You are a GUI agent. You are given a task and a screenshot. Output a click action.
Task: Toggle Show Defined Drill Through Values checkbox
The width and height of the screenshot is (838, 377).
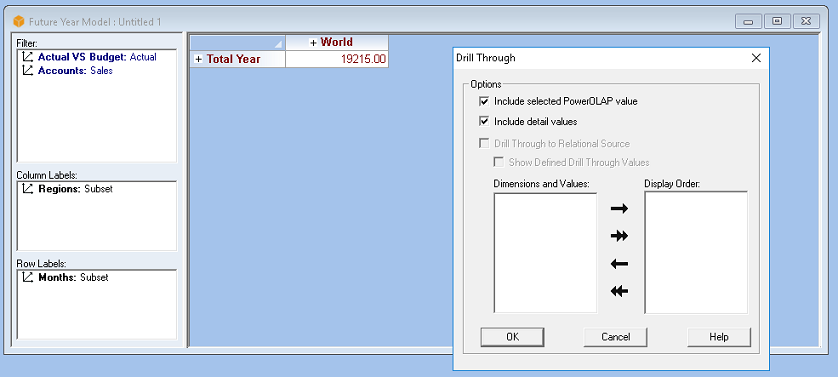click(499, 162)
